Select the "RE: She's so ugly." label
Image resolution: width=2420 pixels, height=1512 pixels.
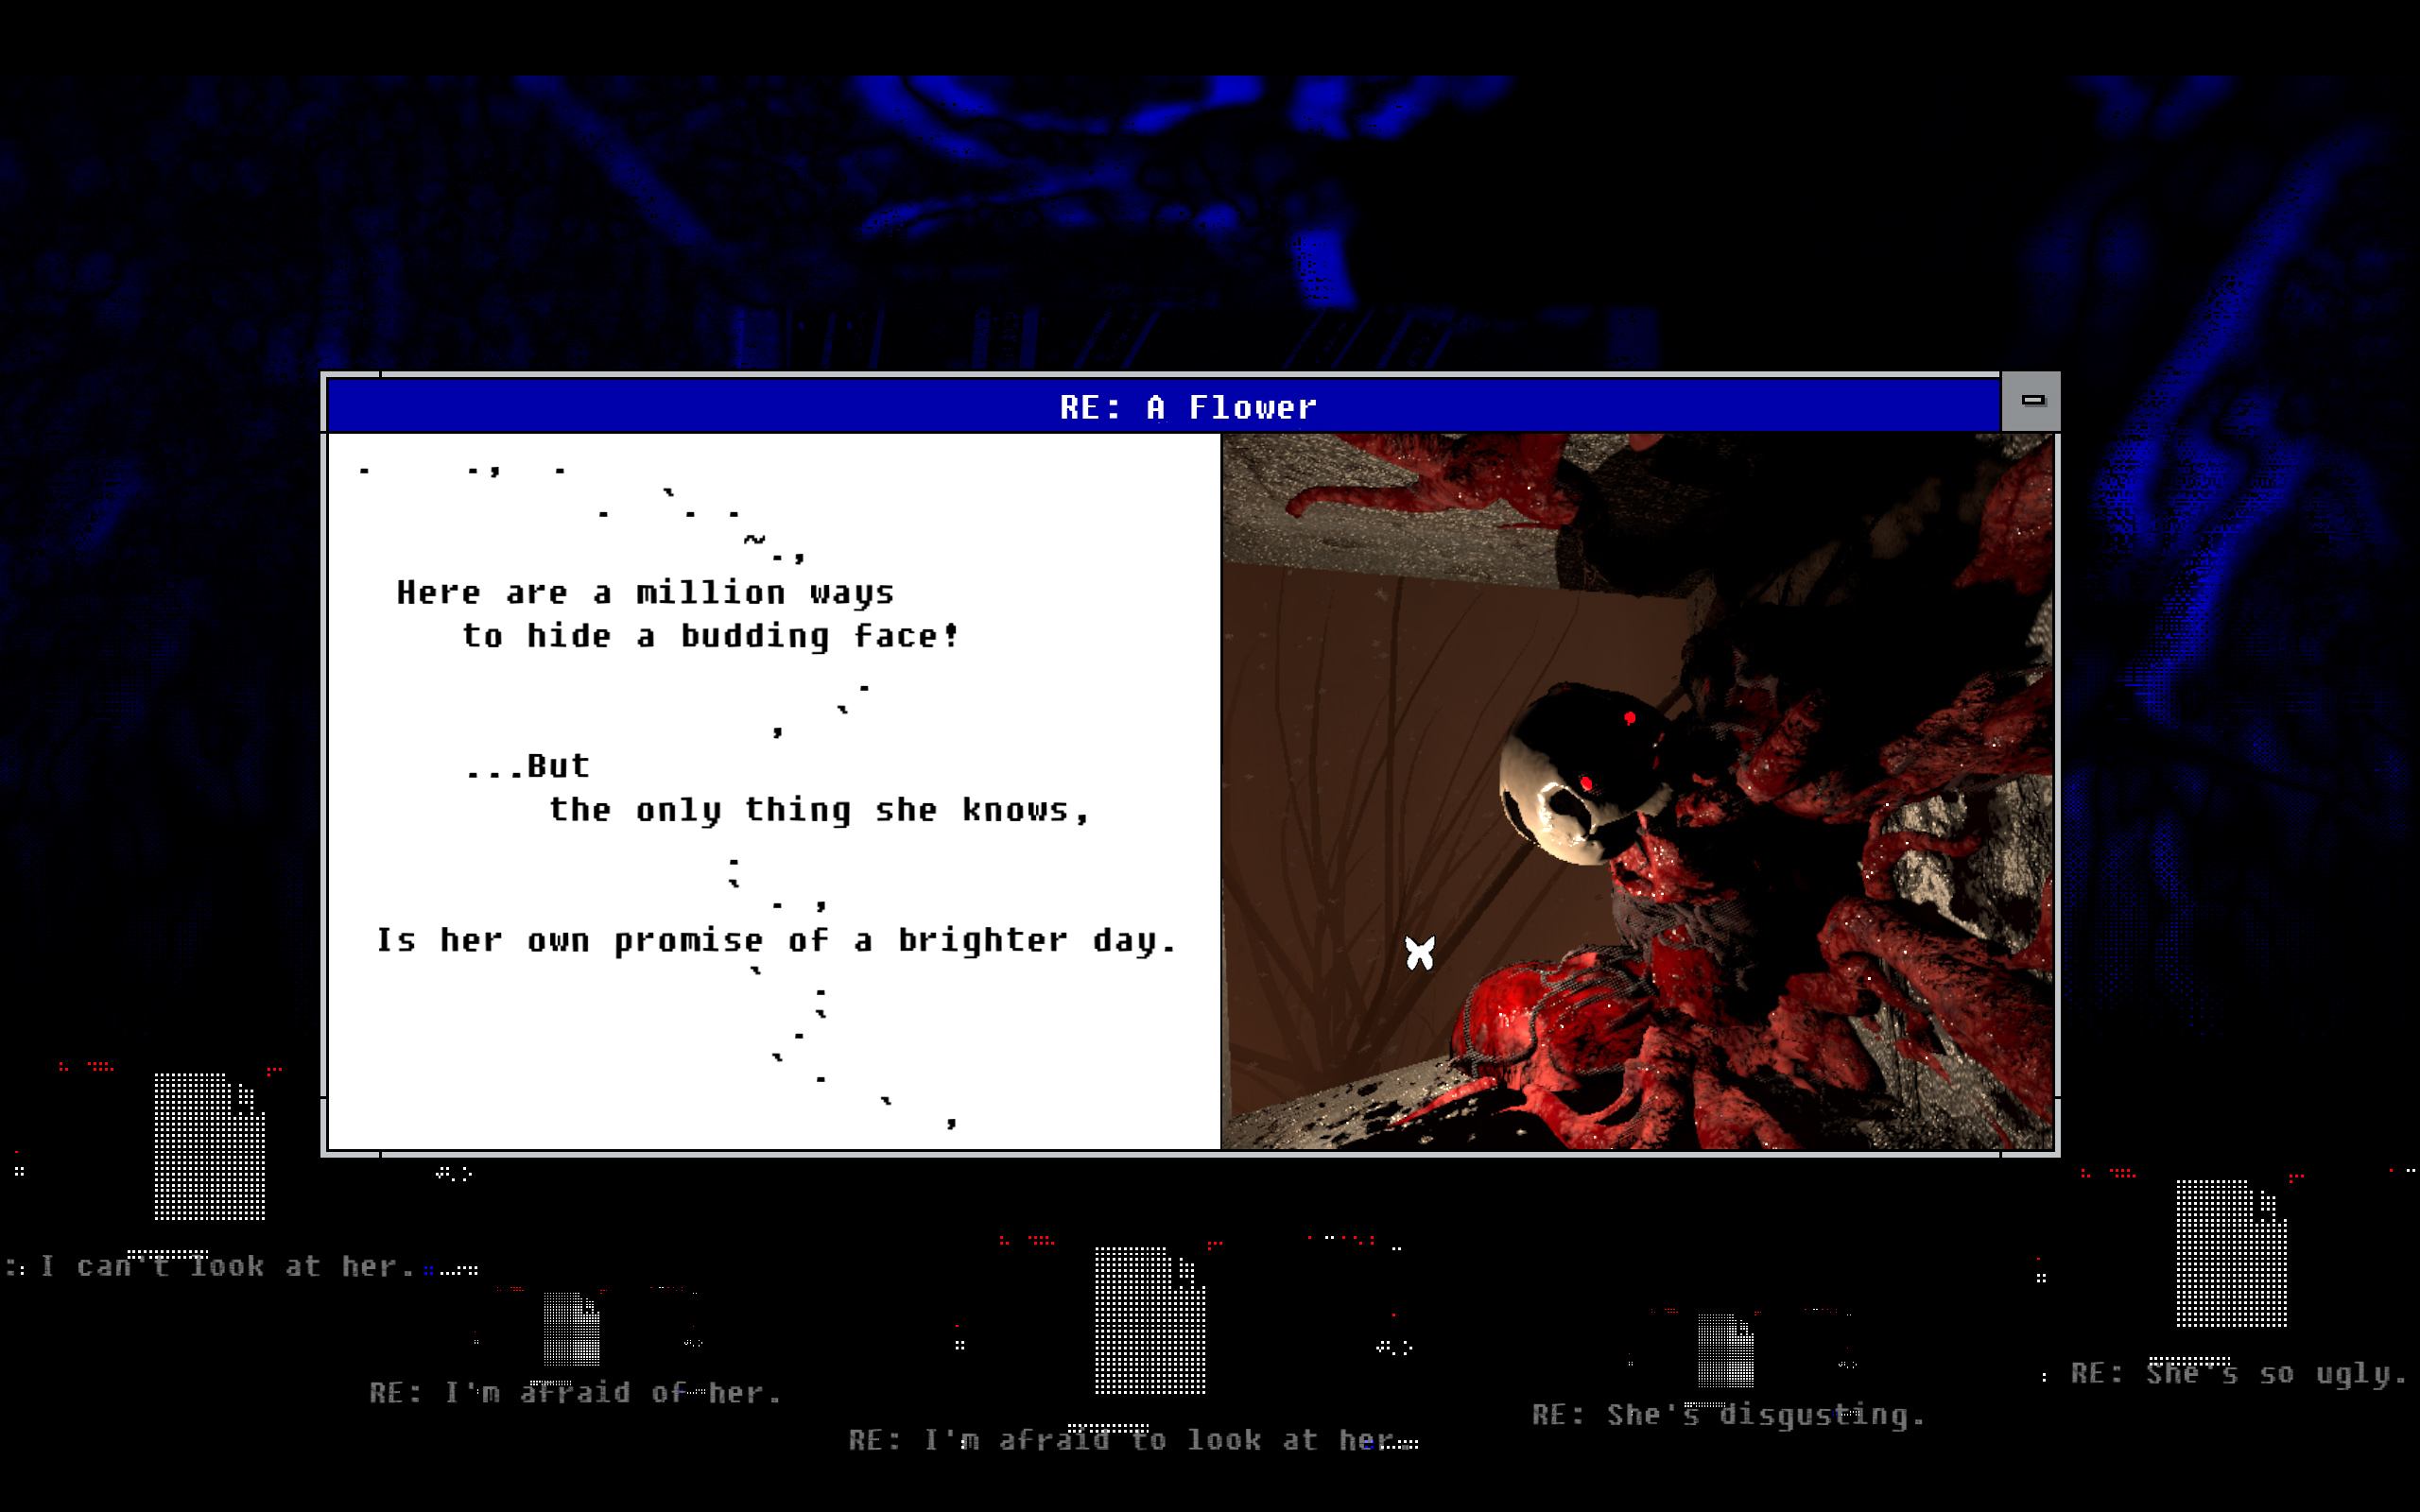click(x=2237, y=1374)
